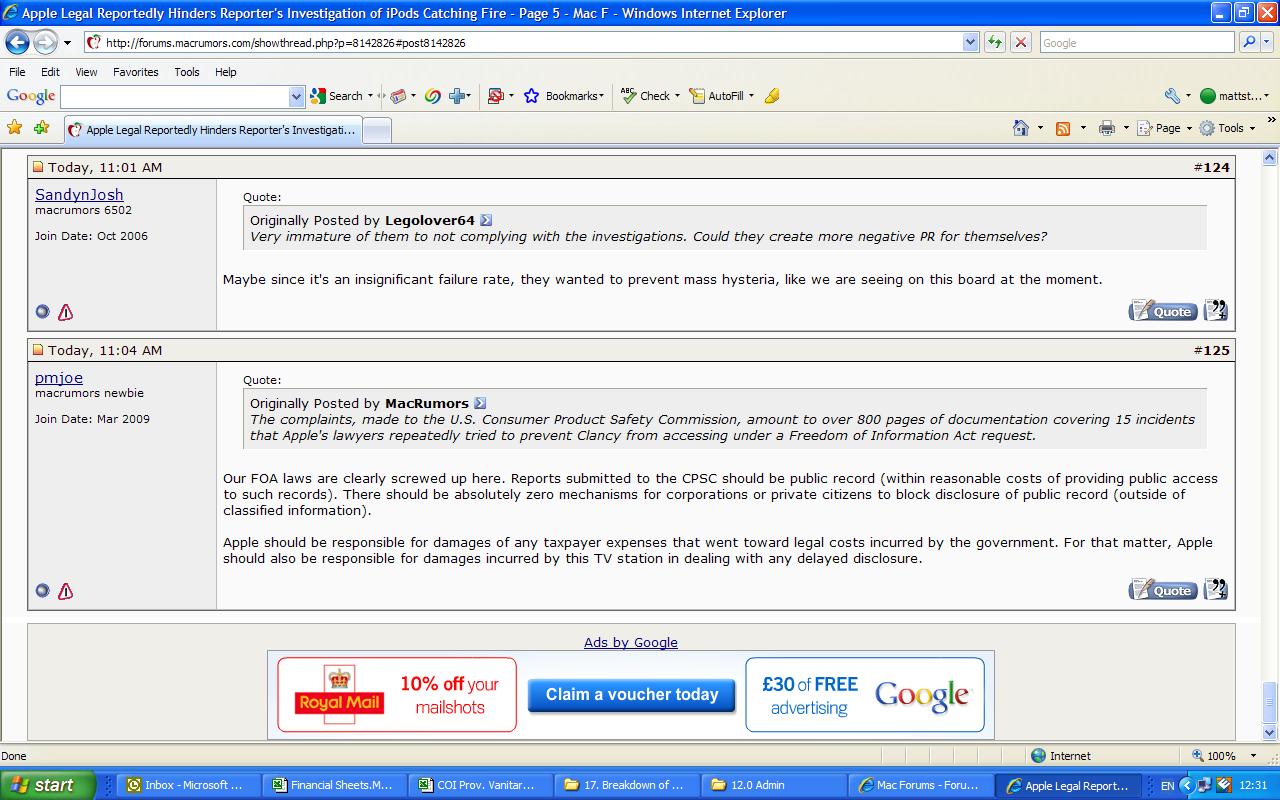Image resolution: width=1280 pixels, height=800 pixels.
Task: Click the page vertical scrollbar thumb
Action: point(1270,701)
